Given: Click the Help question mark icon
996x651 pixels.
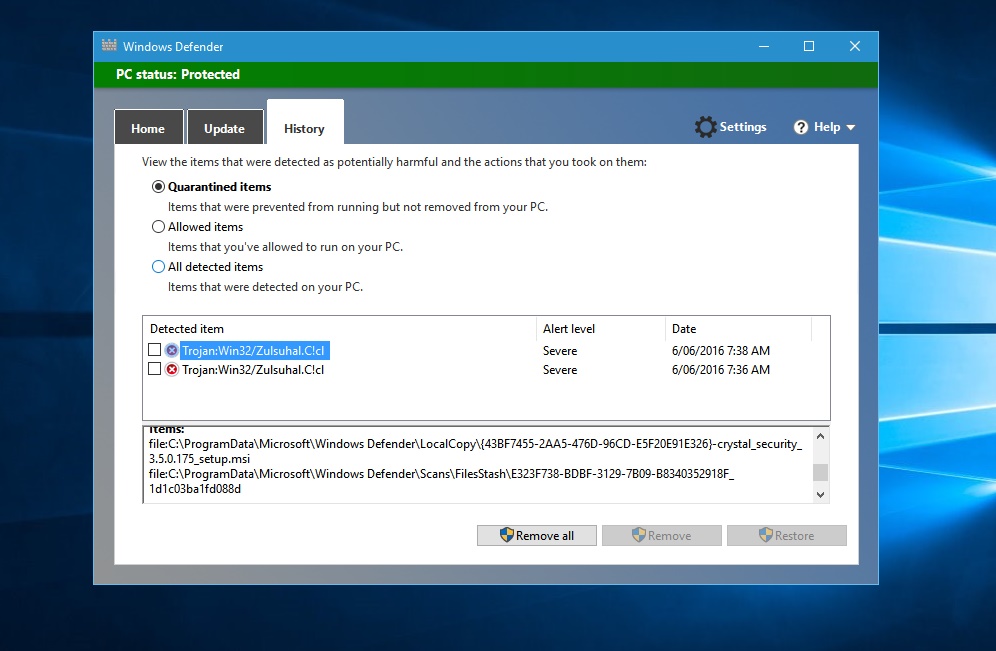Looking at the screenshot, I should (800, 127).
